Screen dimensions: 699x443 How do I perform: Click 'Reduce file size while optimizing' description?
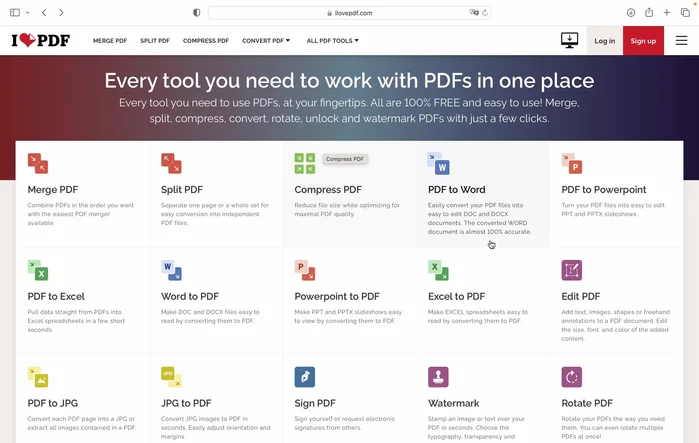pos(347,209)
